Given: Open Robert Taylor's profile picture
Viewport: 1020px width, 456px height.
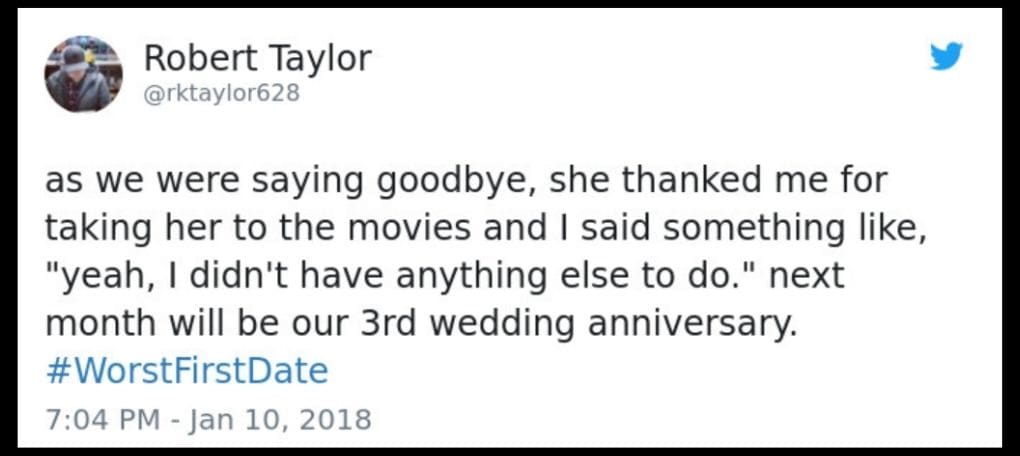Looking at the screenshot, I should [x=84, y=74].
